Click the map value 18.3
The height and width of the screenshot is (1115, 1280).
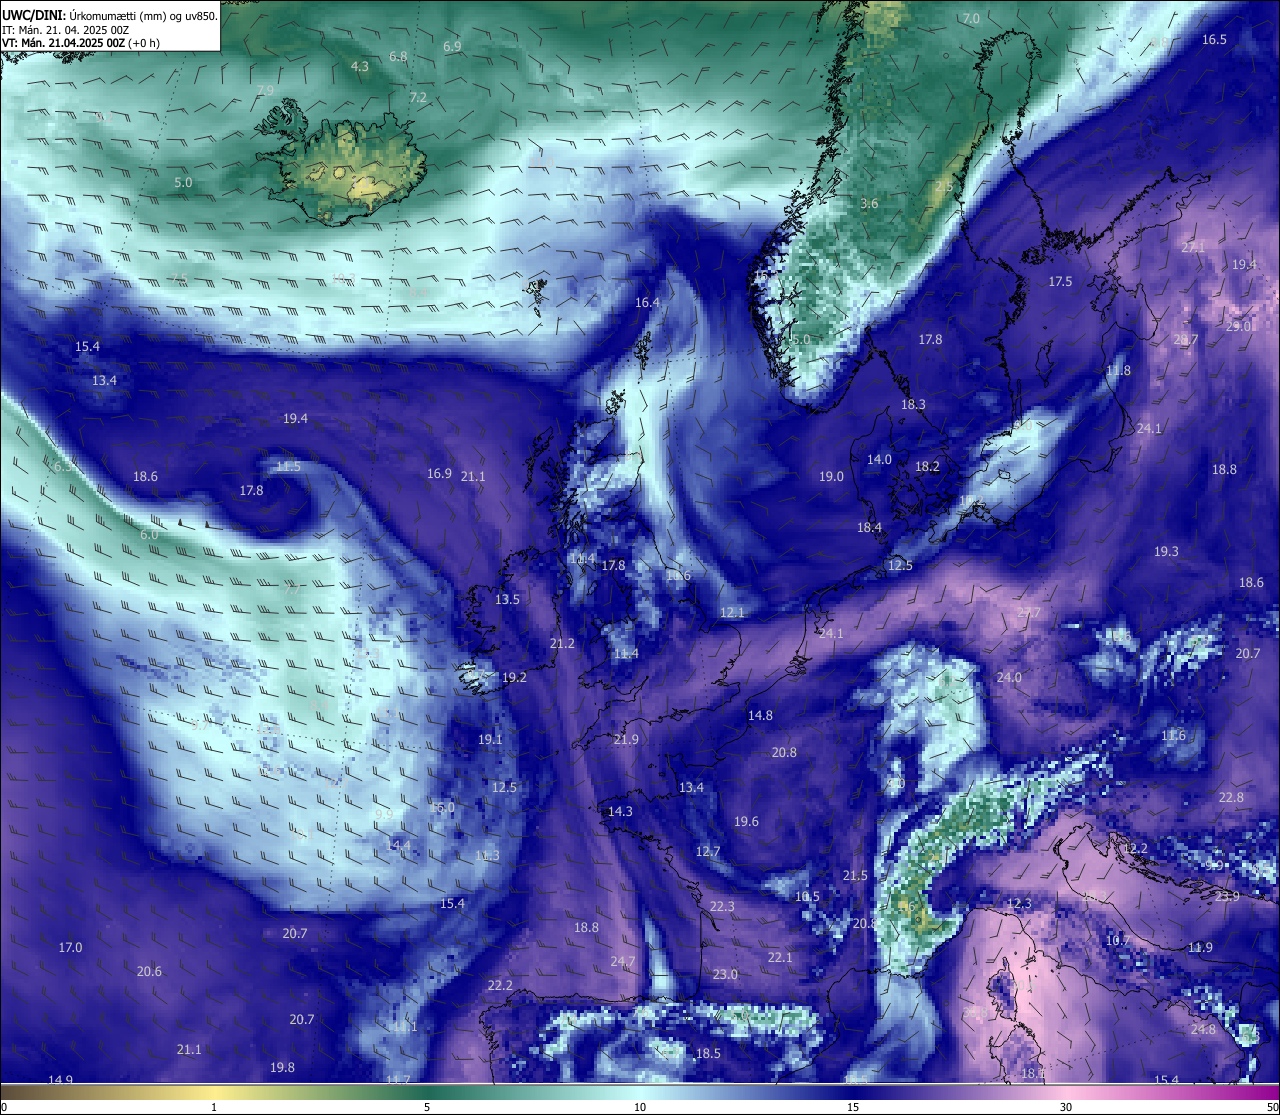tap(913, 404)
